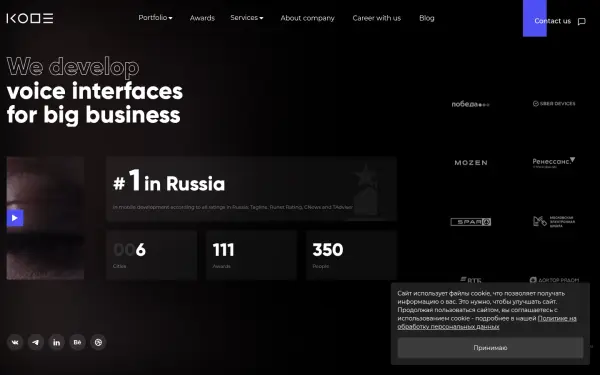The width and height of the screenshot is (600, 375).
Task: Click the voice interfaces headline text
Action: pos(95,91)
